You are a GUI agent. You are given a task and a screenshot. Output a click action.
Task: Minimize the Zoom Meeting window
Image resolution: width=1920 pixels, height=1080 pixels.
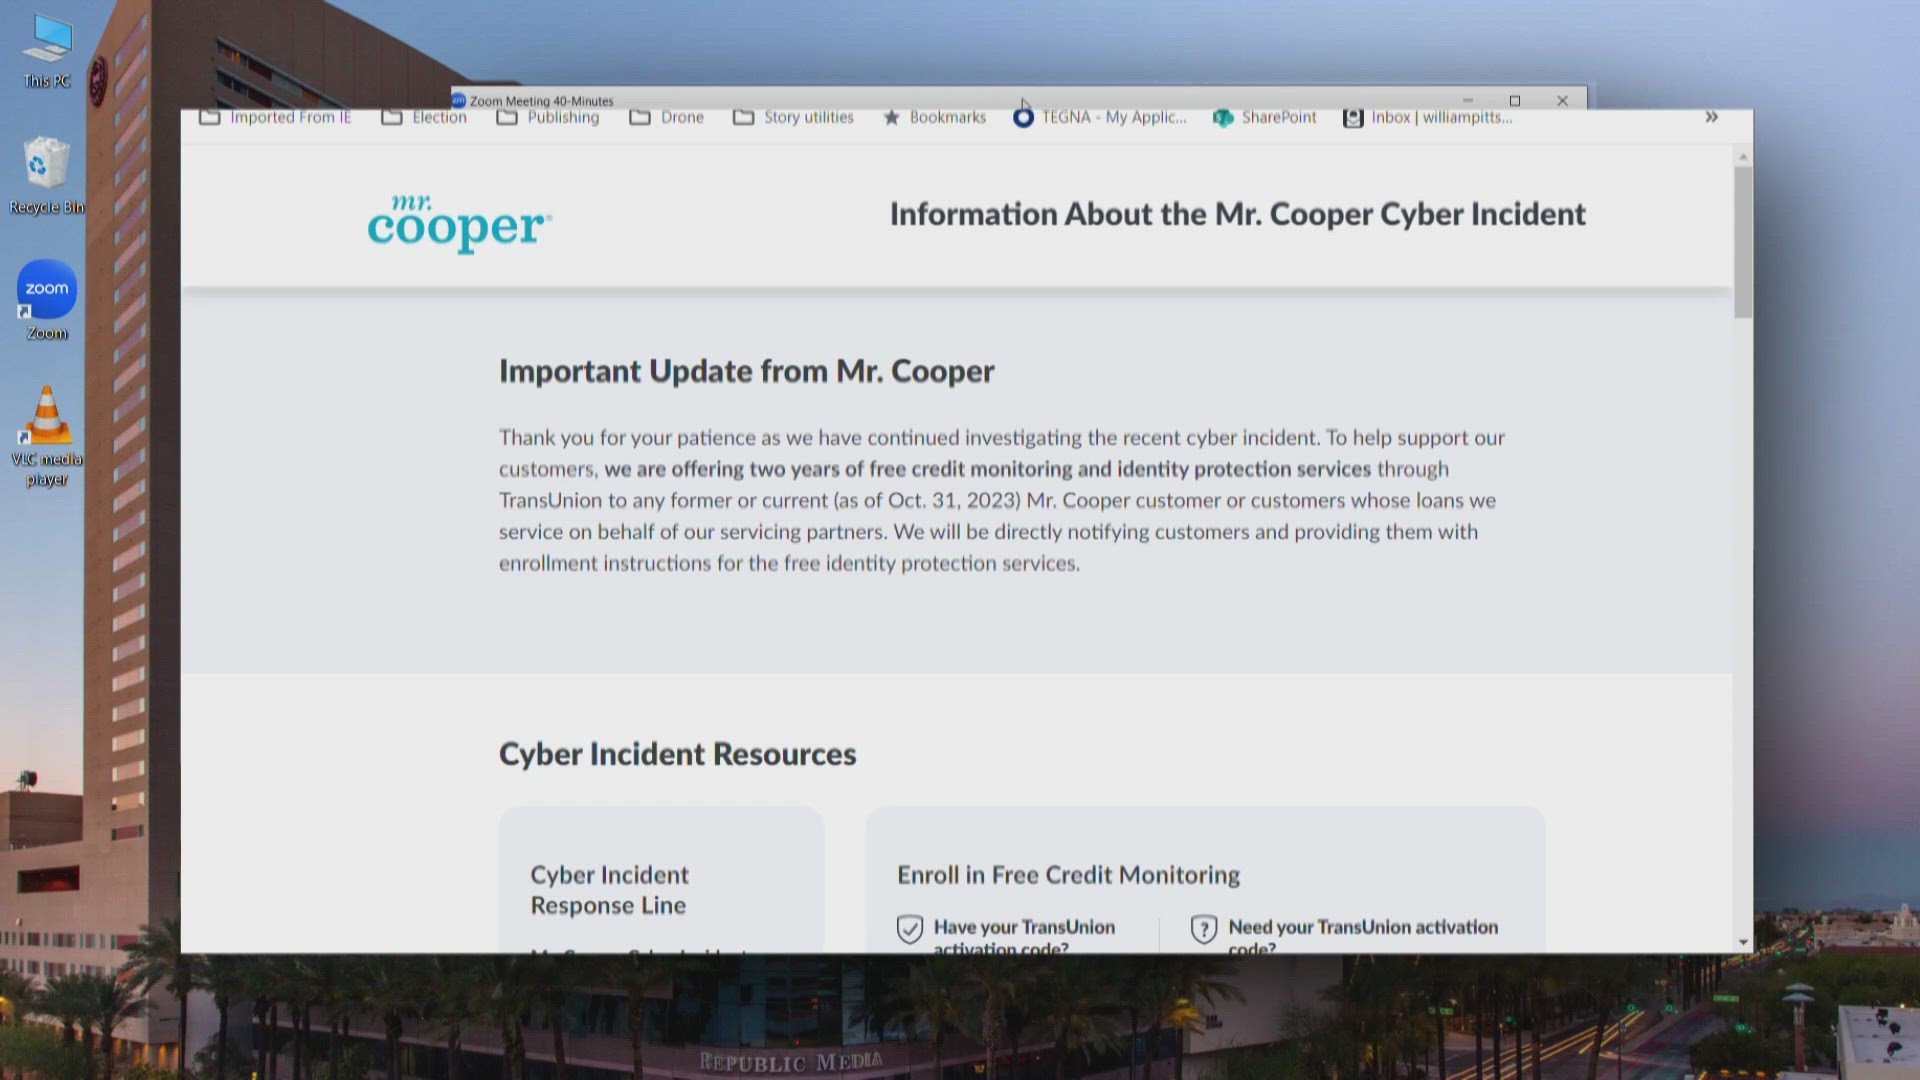(1467, 101)
